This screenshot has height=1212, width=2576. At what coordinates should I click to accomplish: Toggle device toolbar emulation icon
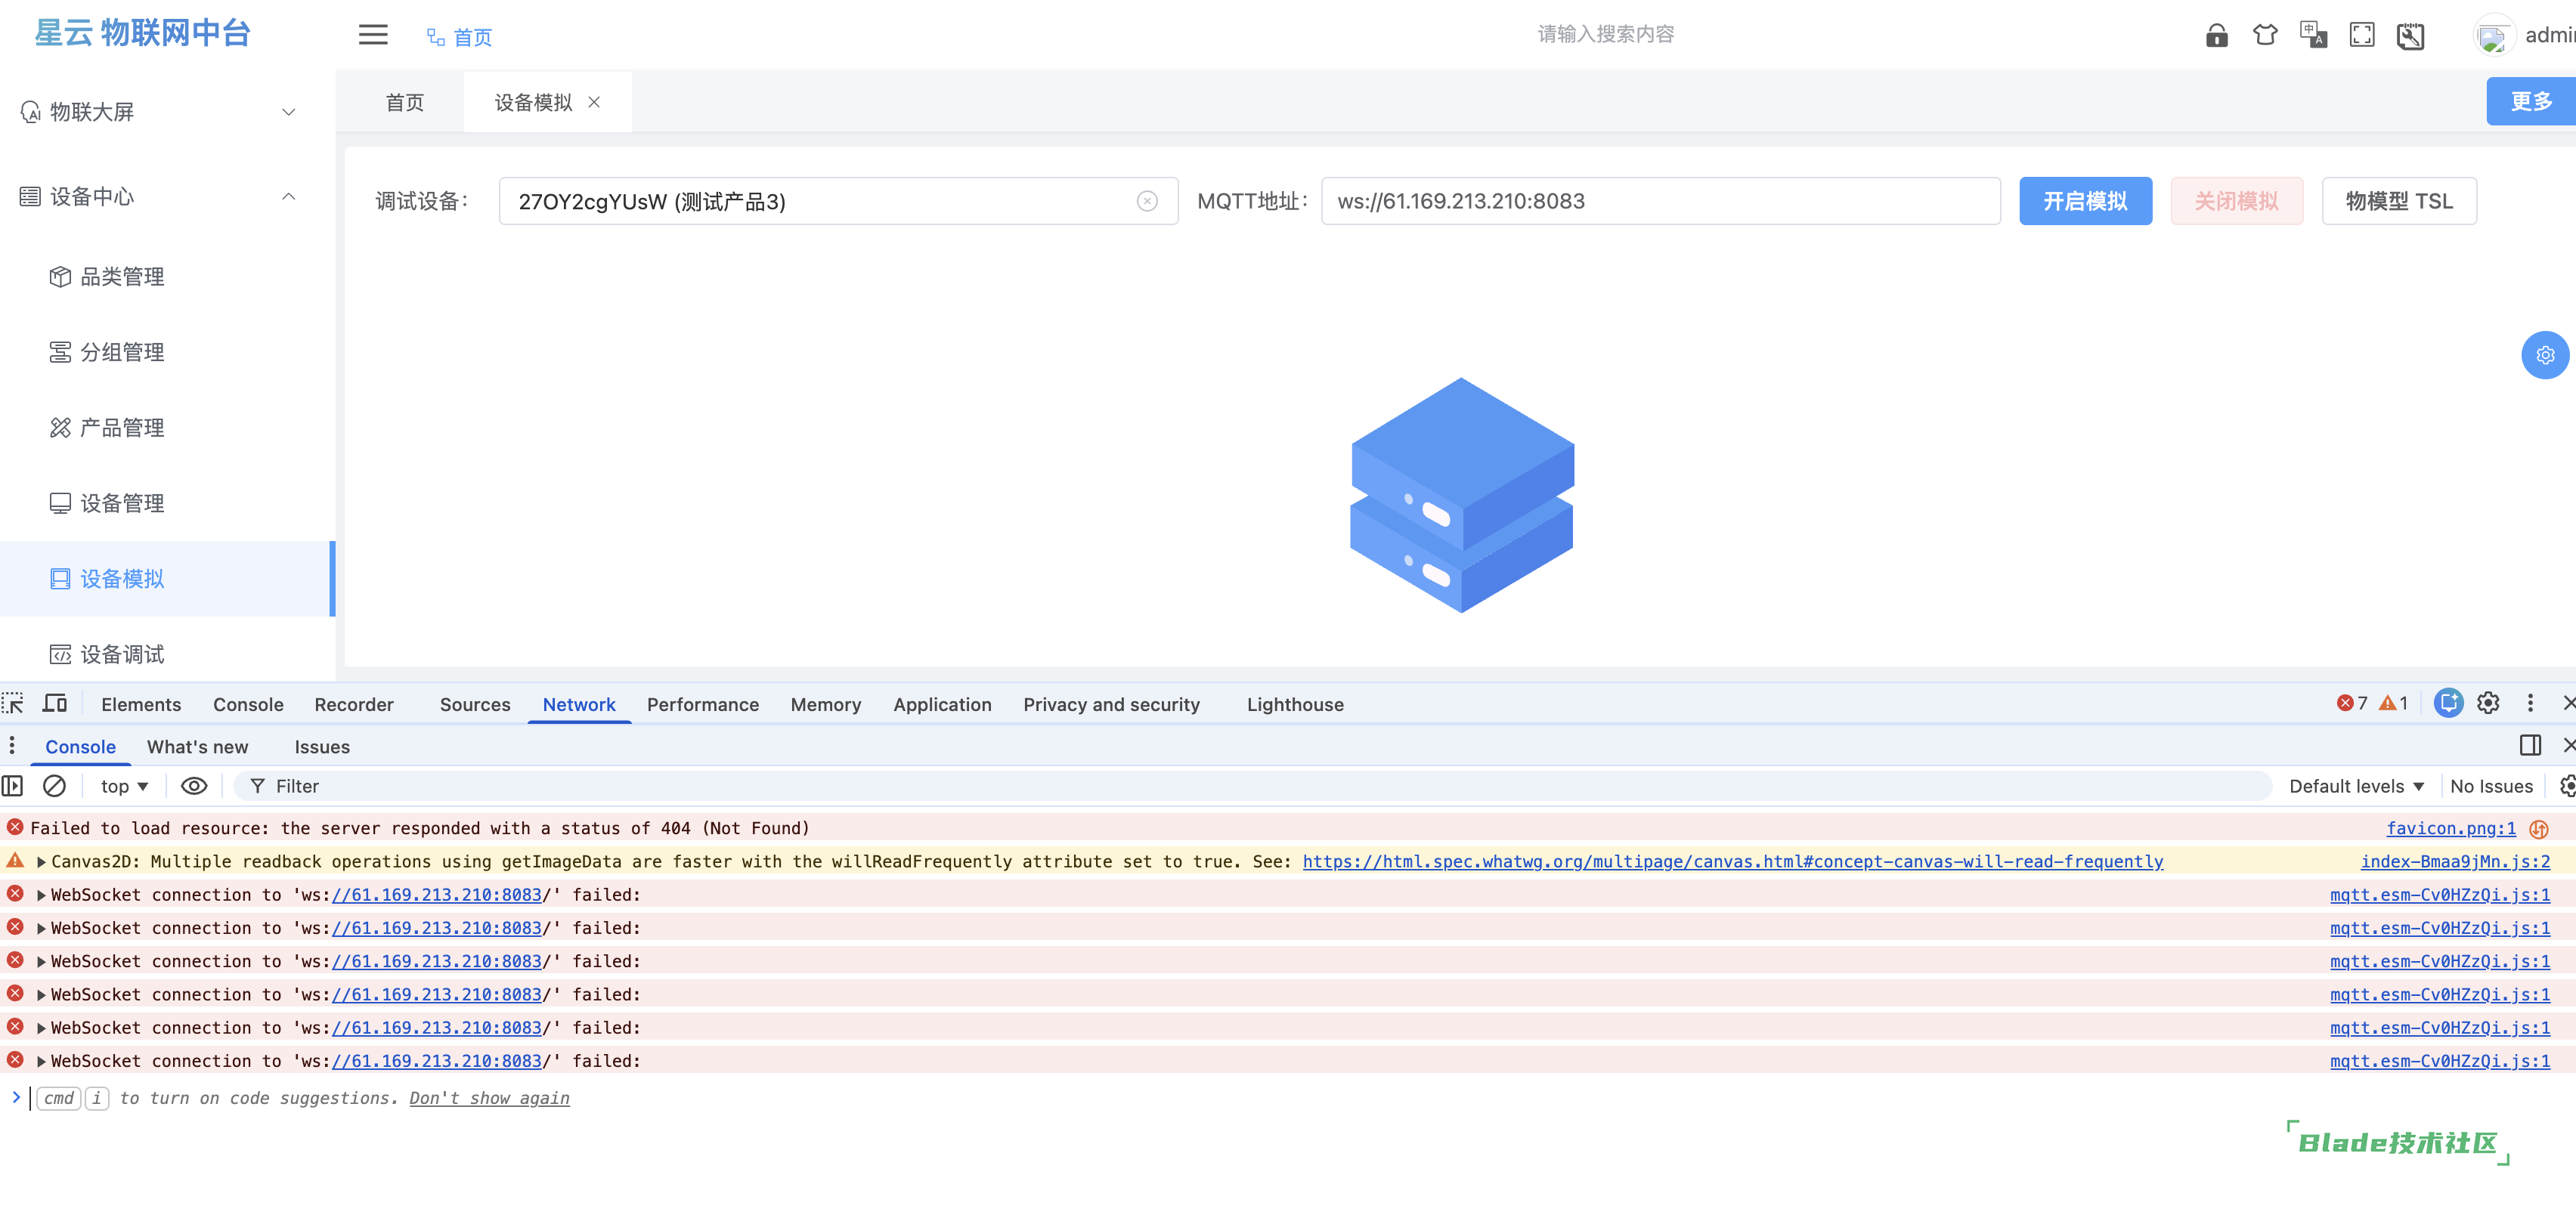pos(55,704)
